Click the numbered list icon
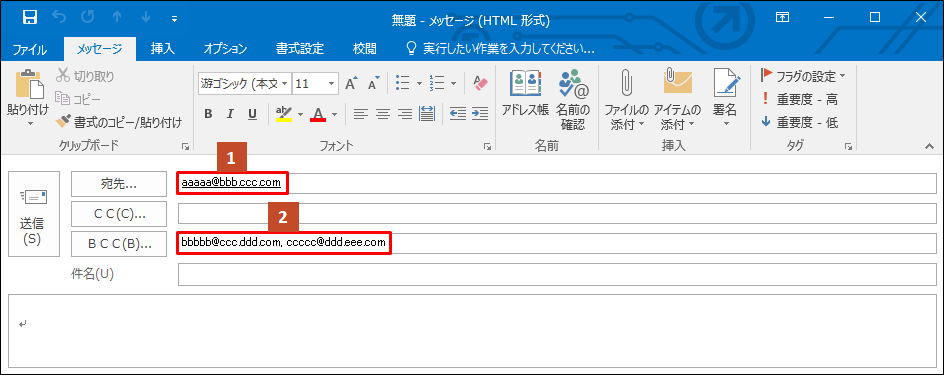This screenshot has width=944, height=375. (437, 83)
